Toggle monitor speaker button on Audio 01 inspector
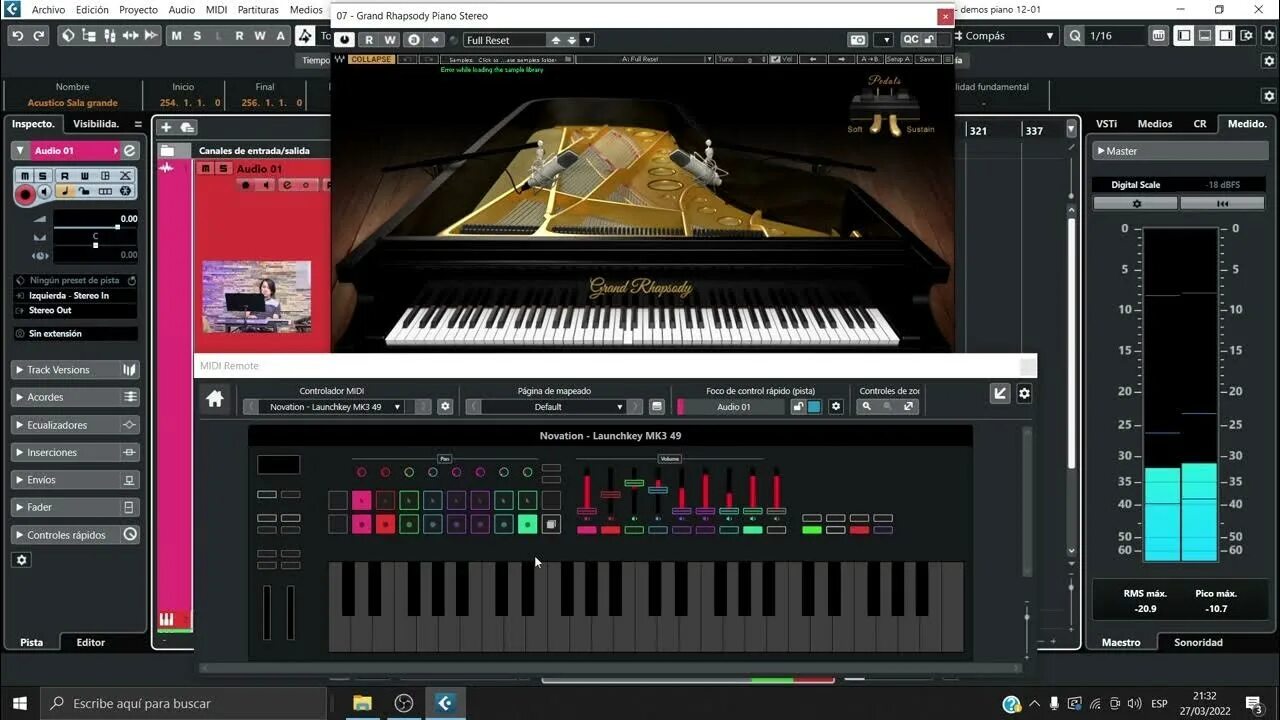Image resolution: width=1280 pixels, height=720 pixels. [45, 191]
